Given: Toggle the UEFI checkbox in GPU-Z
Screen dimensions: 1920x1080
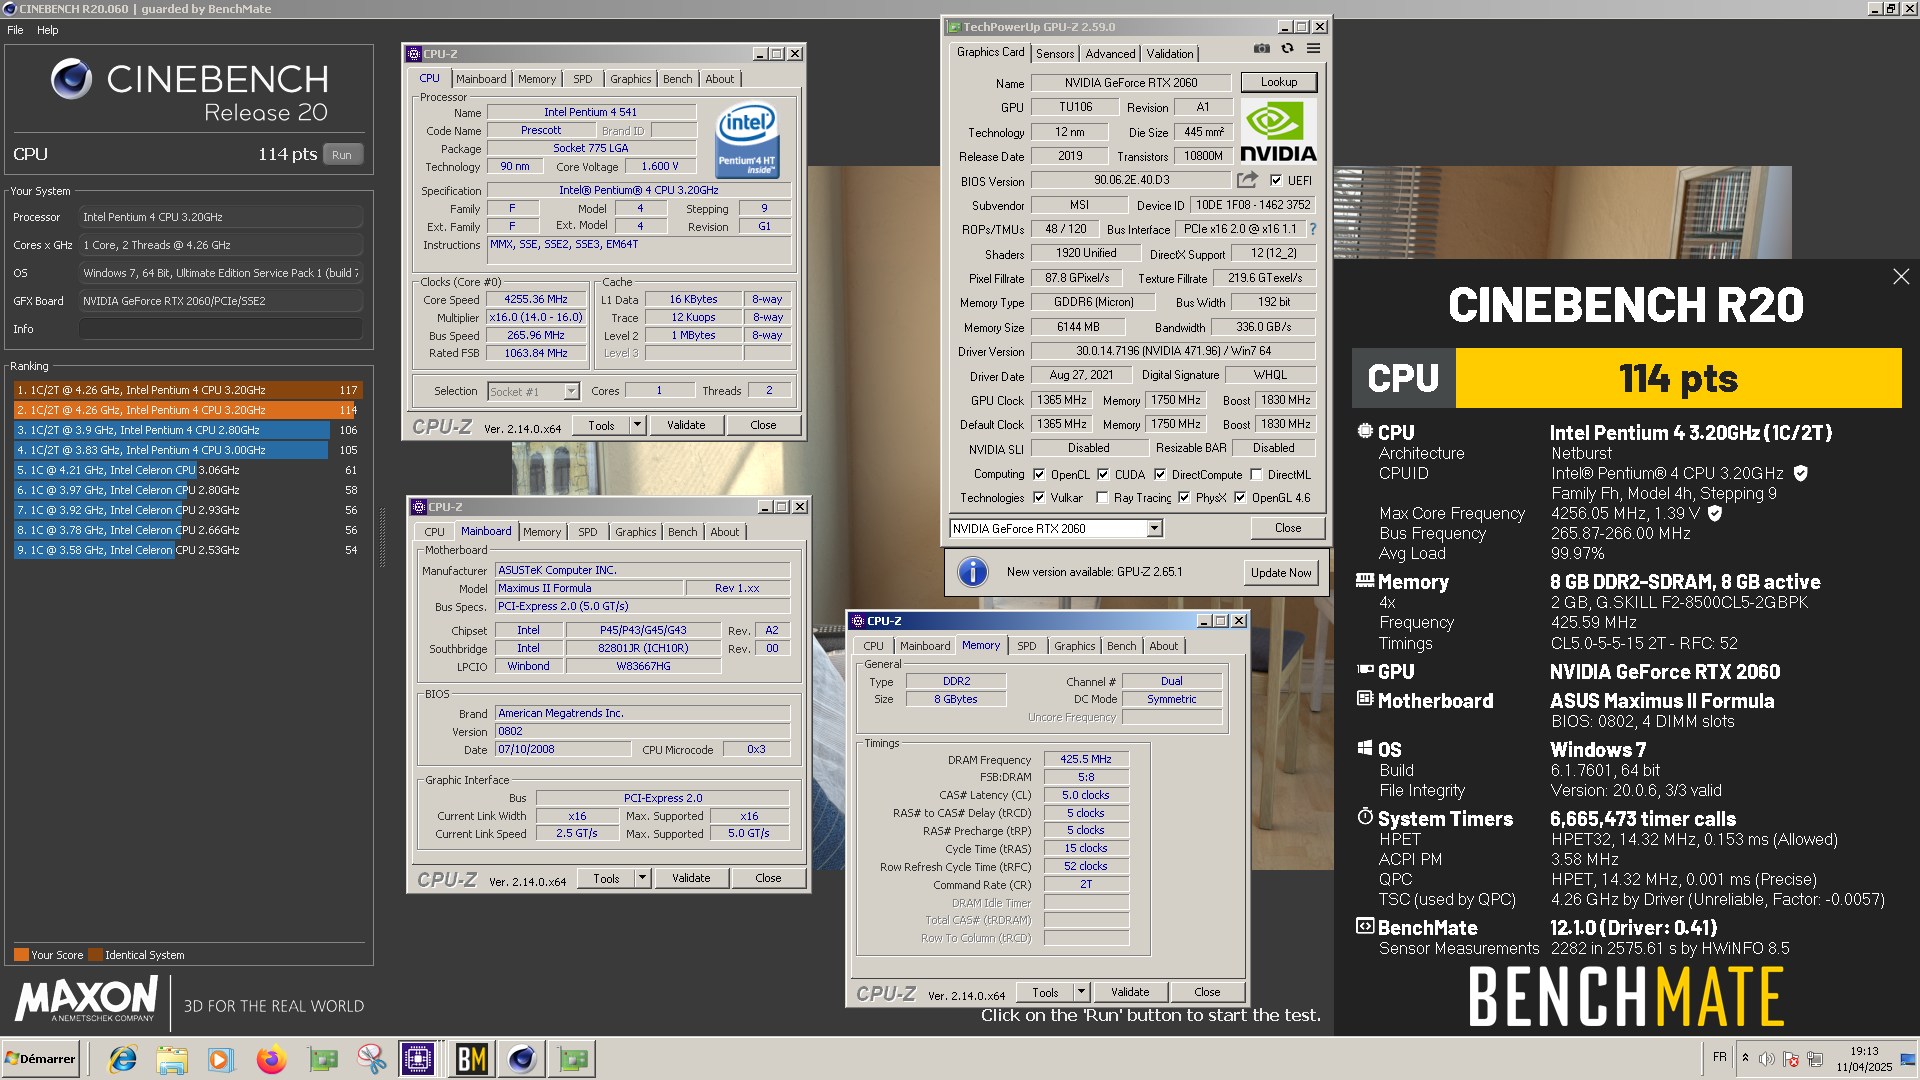Looking at the screenshot, I should click(x=1276, y=181).
